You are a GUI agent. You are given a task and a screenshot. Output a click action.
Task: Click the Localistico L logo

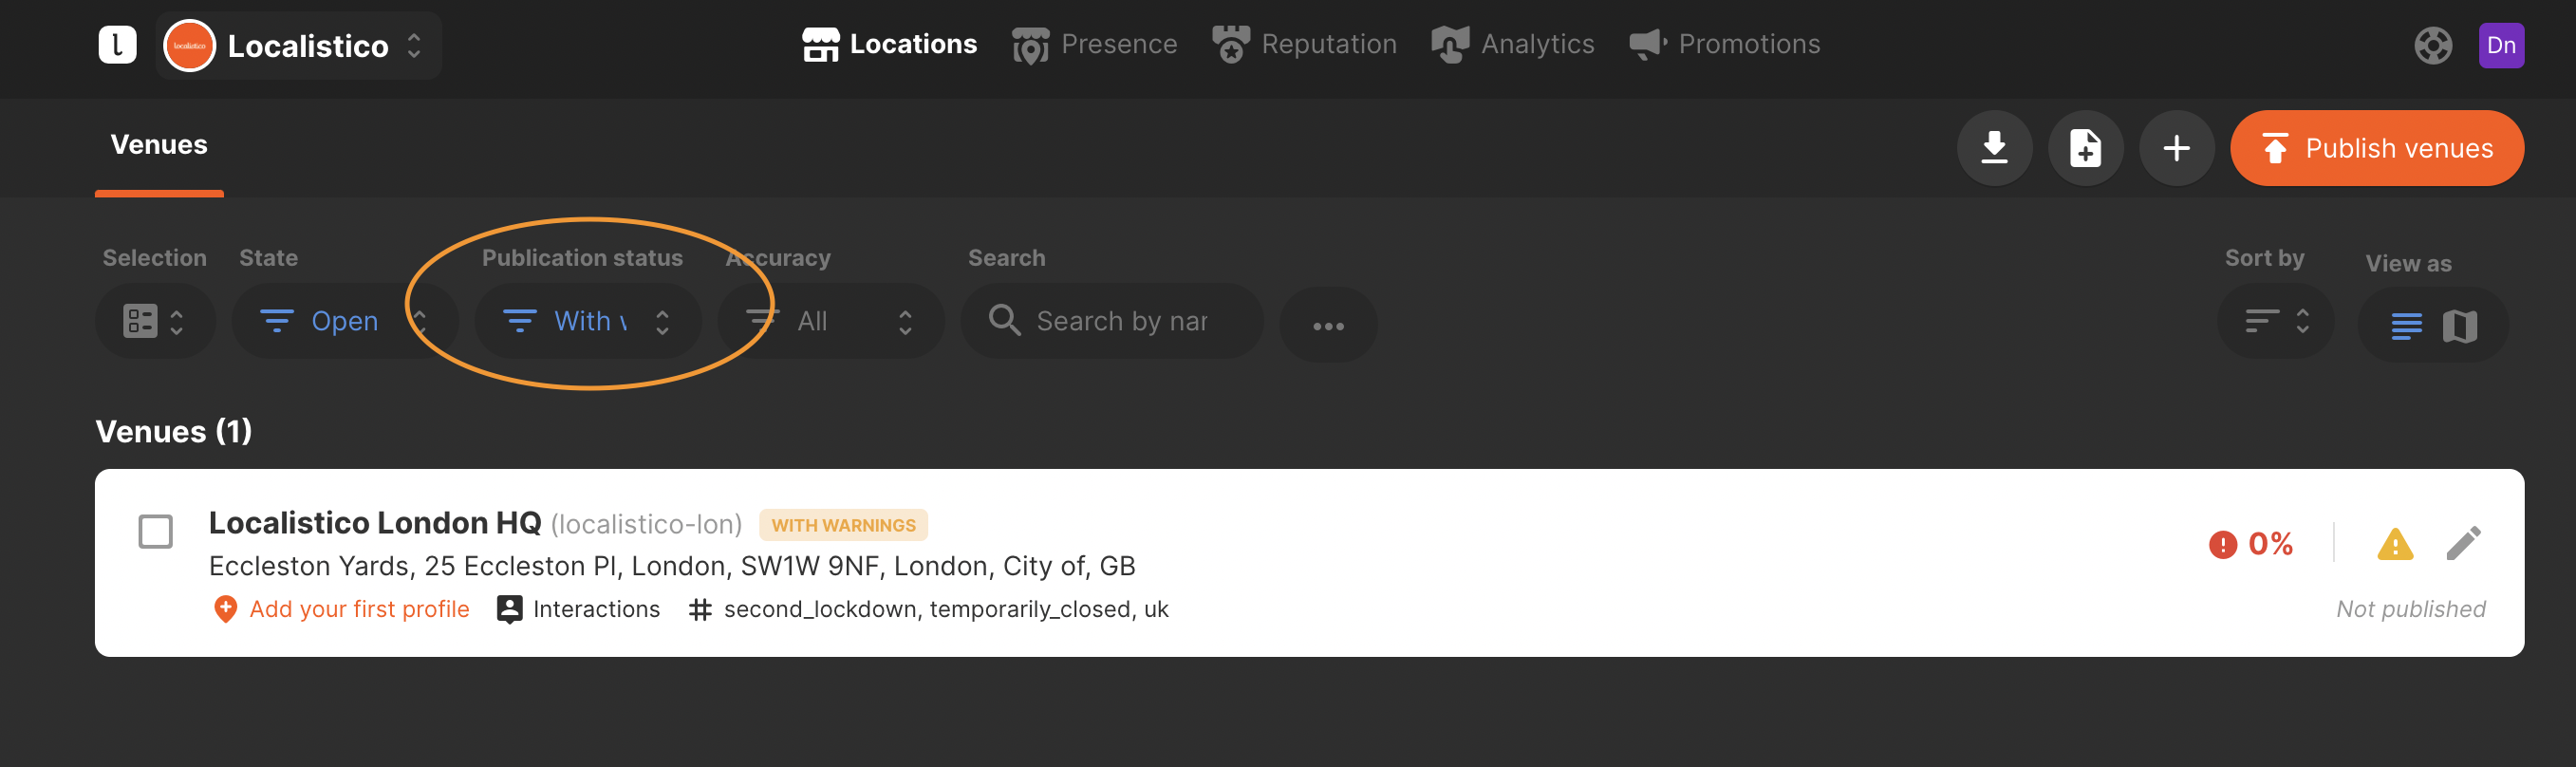[117, 45]
